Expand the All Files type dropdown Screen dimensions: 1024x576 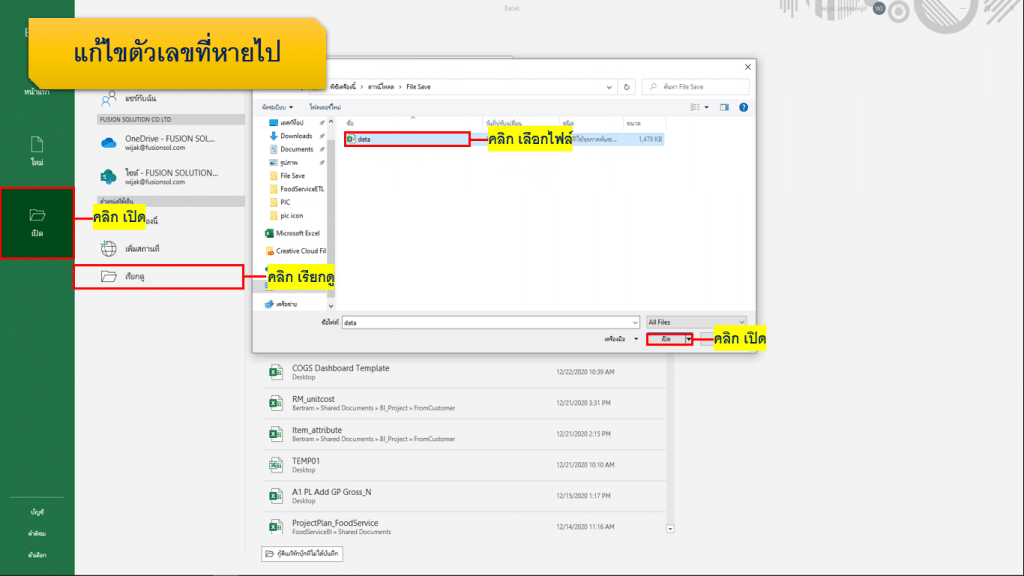pyautogui.click(x=697, y=323)
